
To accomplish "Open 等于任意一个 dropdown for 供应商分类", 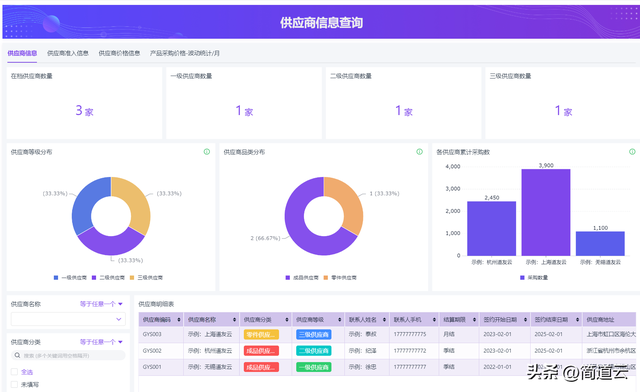I will tap(101, 342).
